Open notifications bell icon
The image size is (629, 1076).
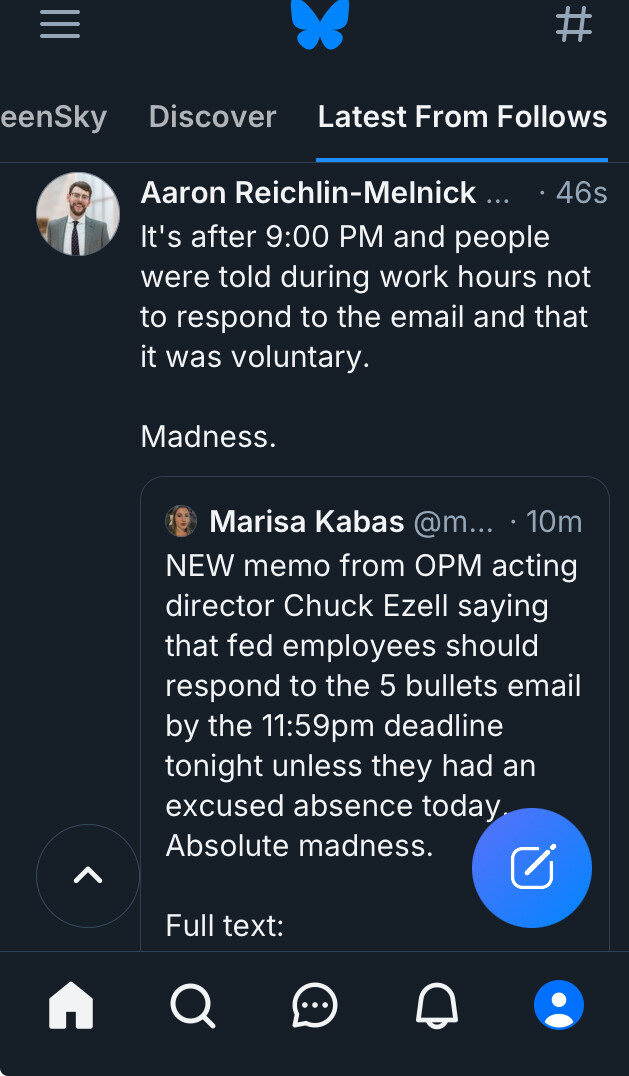pyautogui.click(x=437, y=1005)
